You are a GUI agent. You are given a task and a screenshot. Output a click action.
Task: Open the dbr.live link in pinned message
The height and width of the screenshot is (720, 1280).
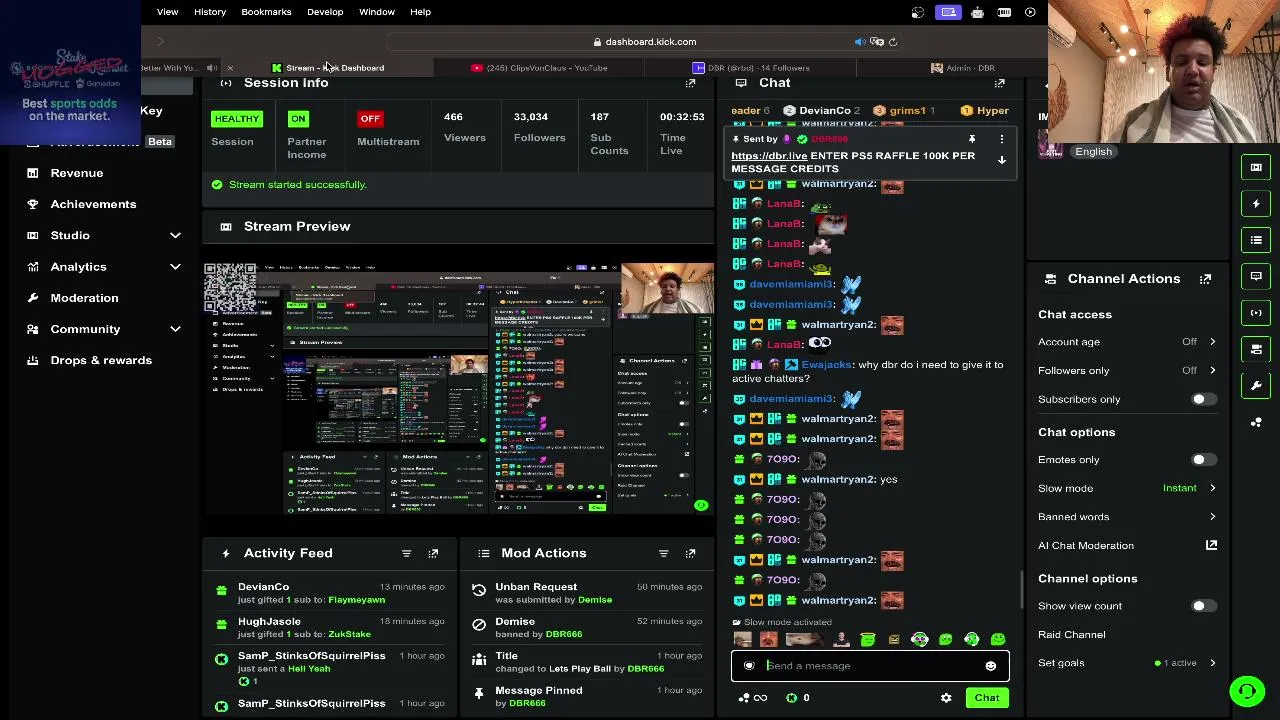769,156
